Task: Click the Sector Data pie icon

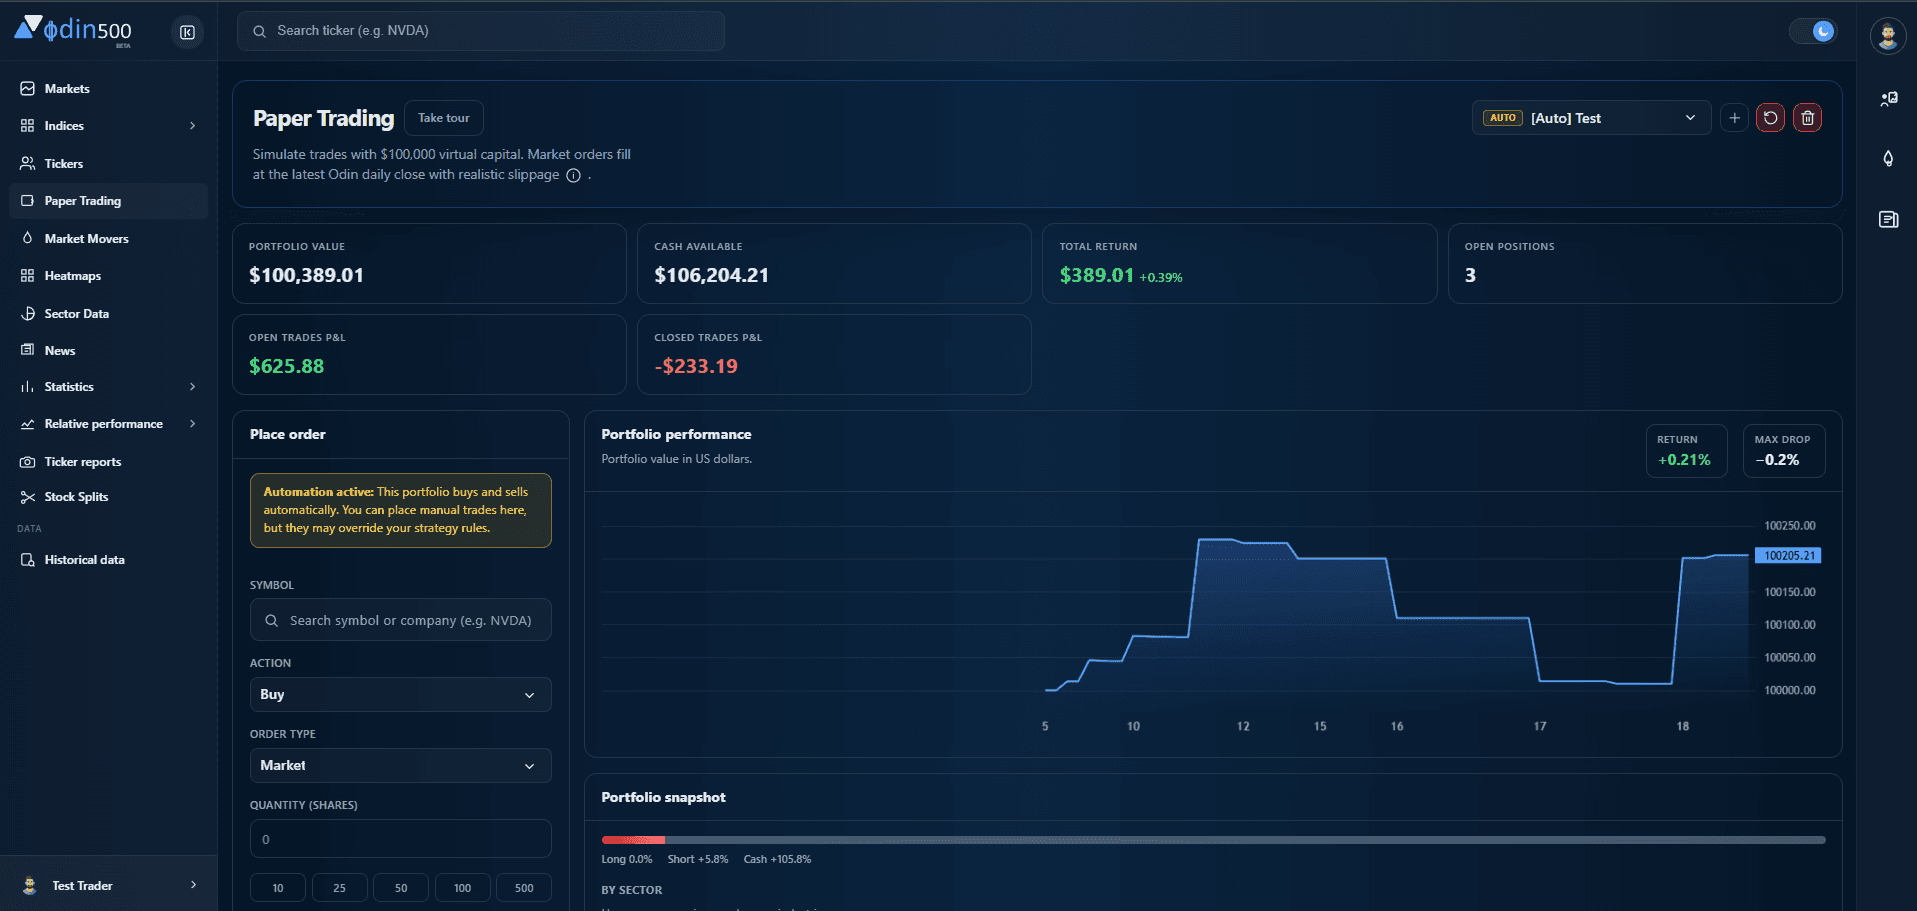Action: click(x=28, y=314)
